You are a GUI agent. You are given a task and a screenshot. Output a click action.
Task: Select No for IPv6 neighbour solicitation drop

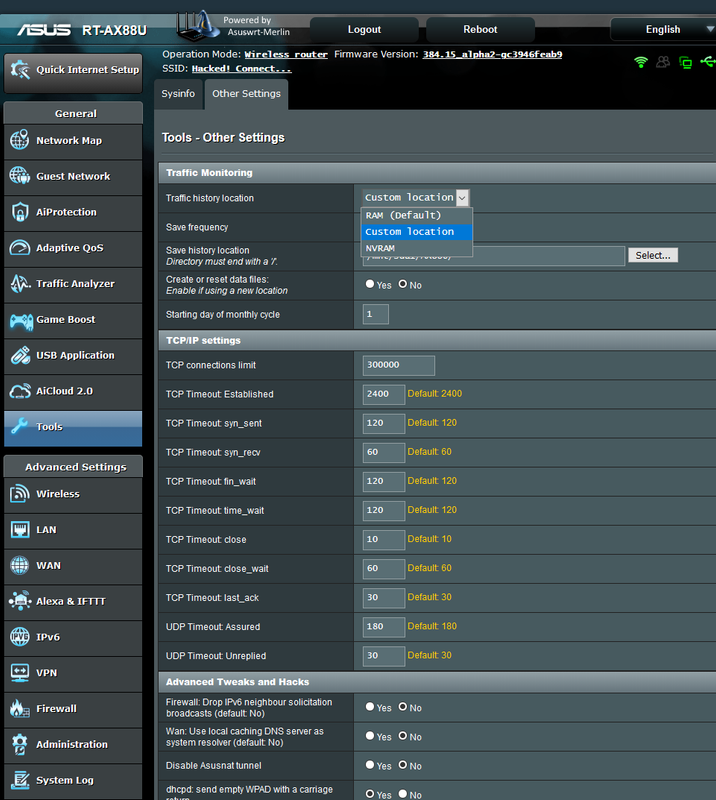click(403, 707)
